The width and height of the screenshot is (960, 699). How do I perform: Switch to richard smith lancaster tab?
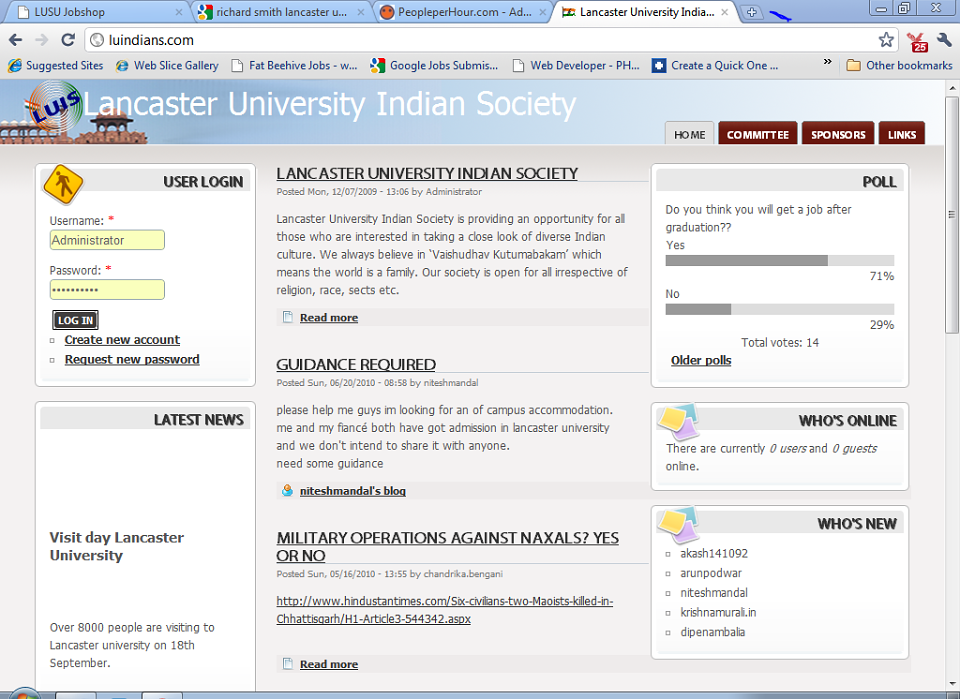pyautogui.click(x=280, y=12)
